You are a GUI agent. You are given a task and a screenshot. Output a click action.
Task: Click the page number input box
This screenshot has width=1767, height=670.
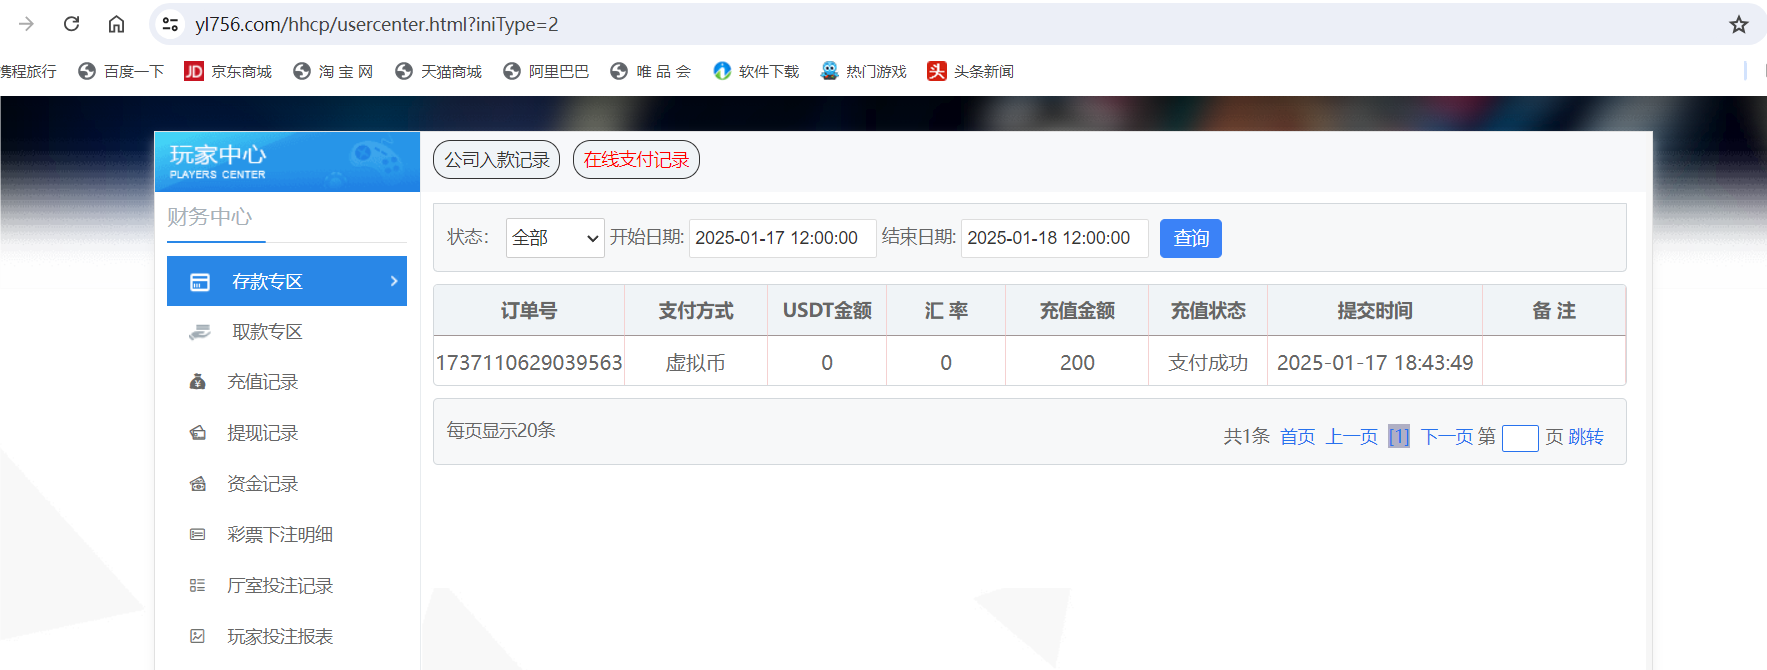pyautogui.click(x=1520, y=438)
